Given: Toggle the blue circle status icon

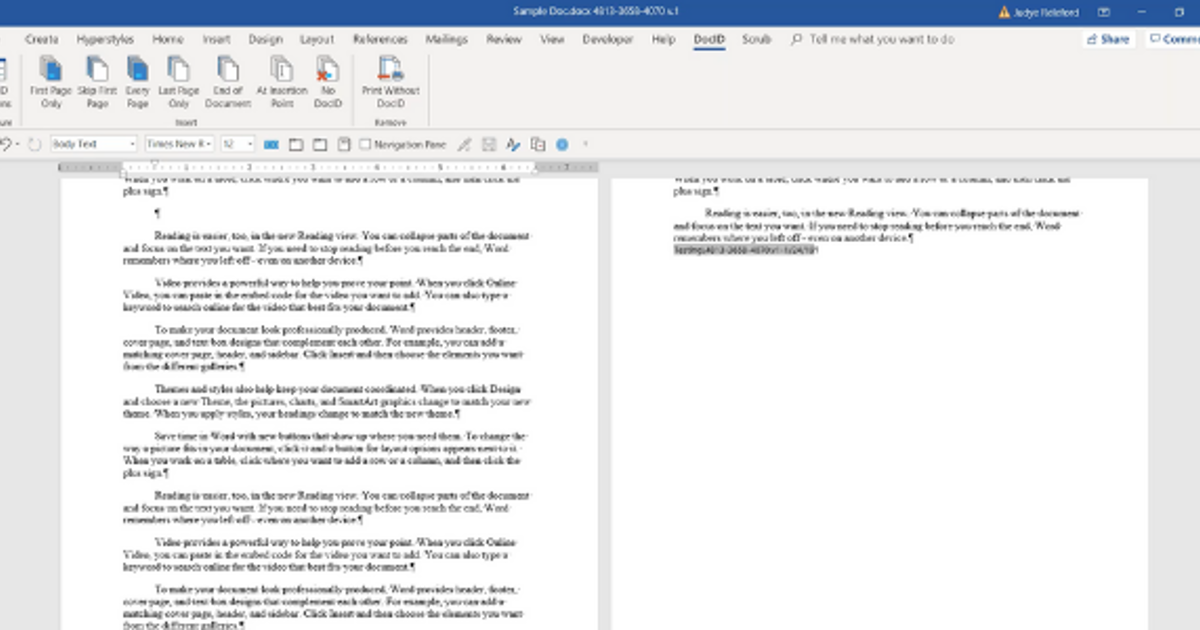Looking at the screenshot, I should click(562, 143).
